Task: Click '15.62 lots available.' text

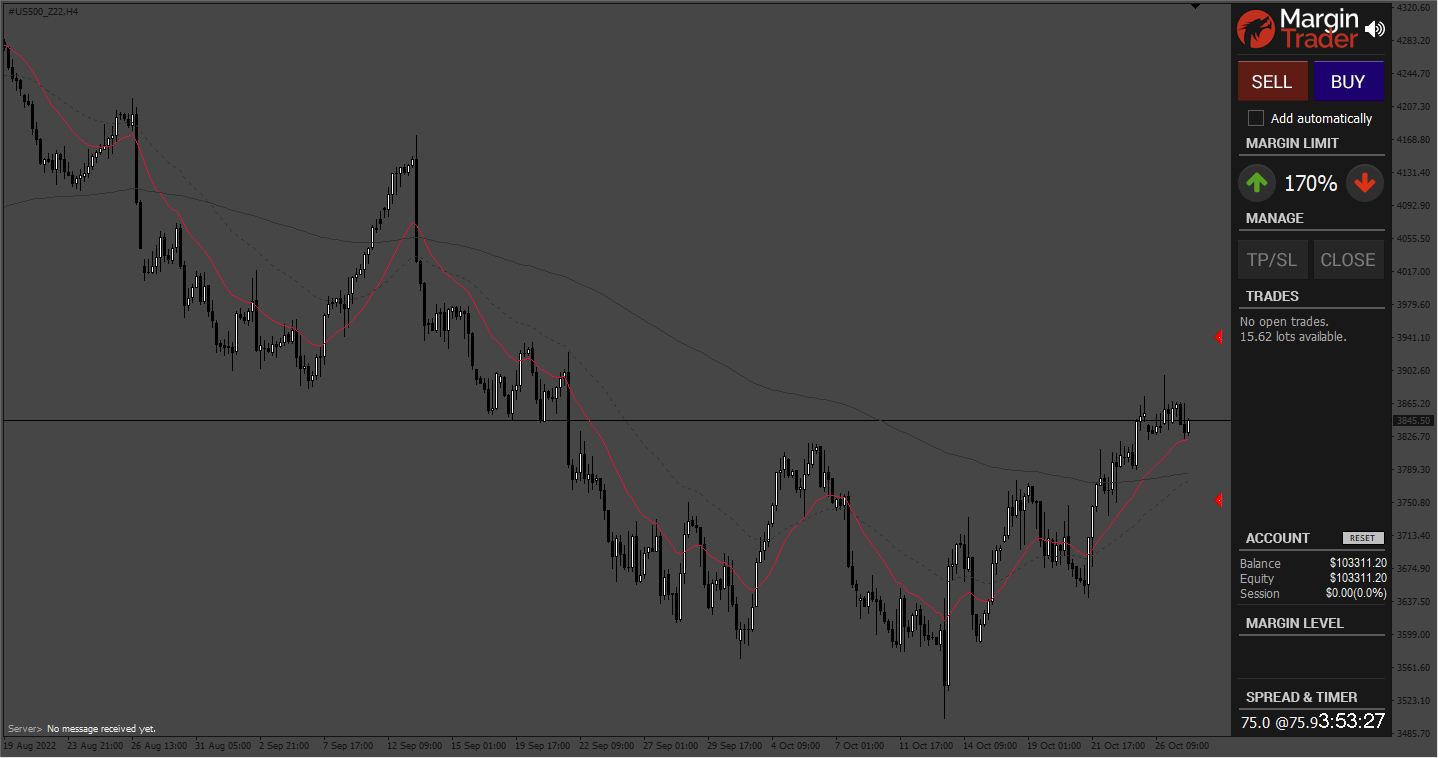Action: 1293,337
